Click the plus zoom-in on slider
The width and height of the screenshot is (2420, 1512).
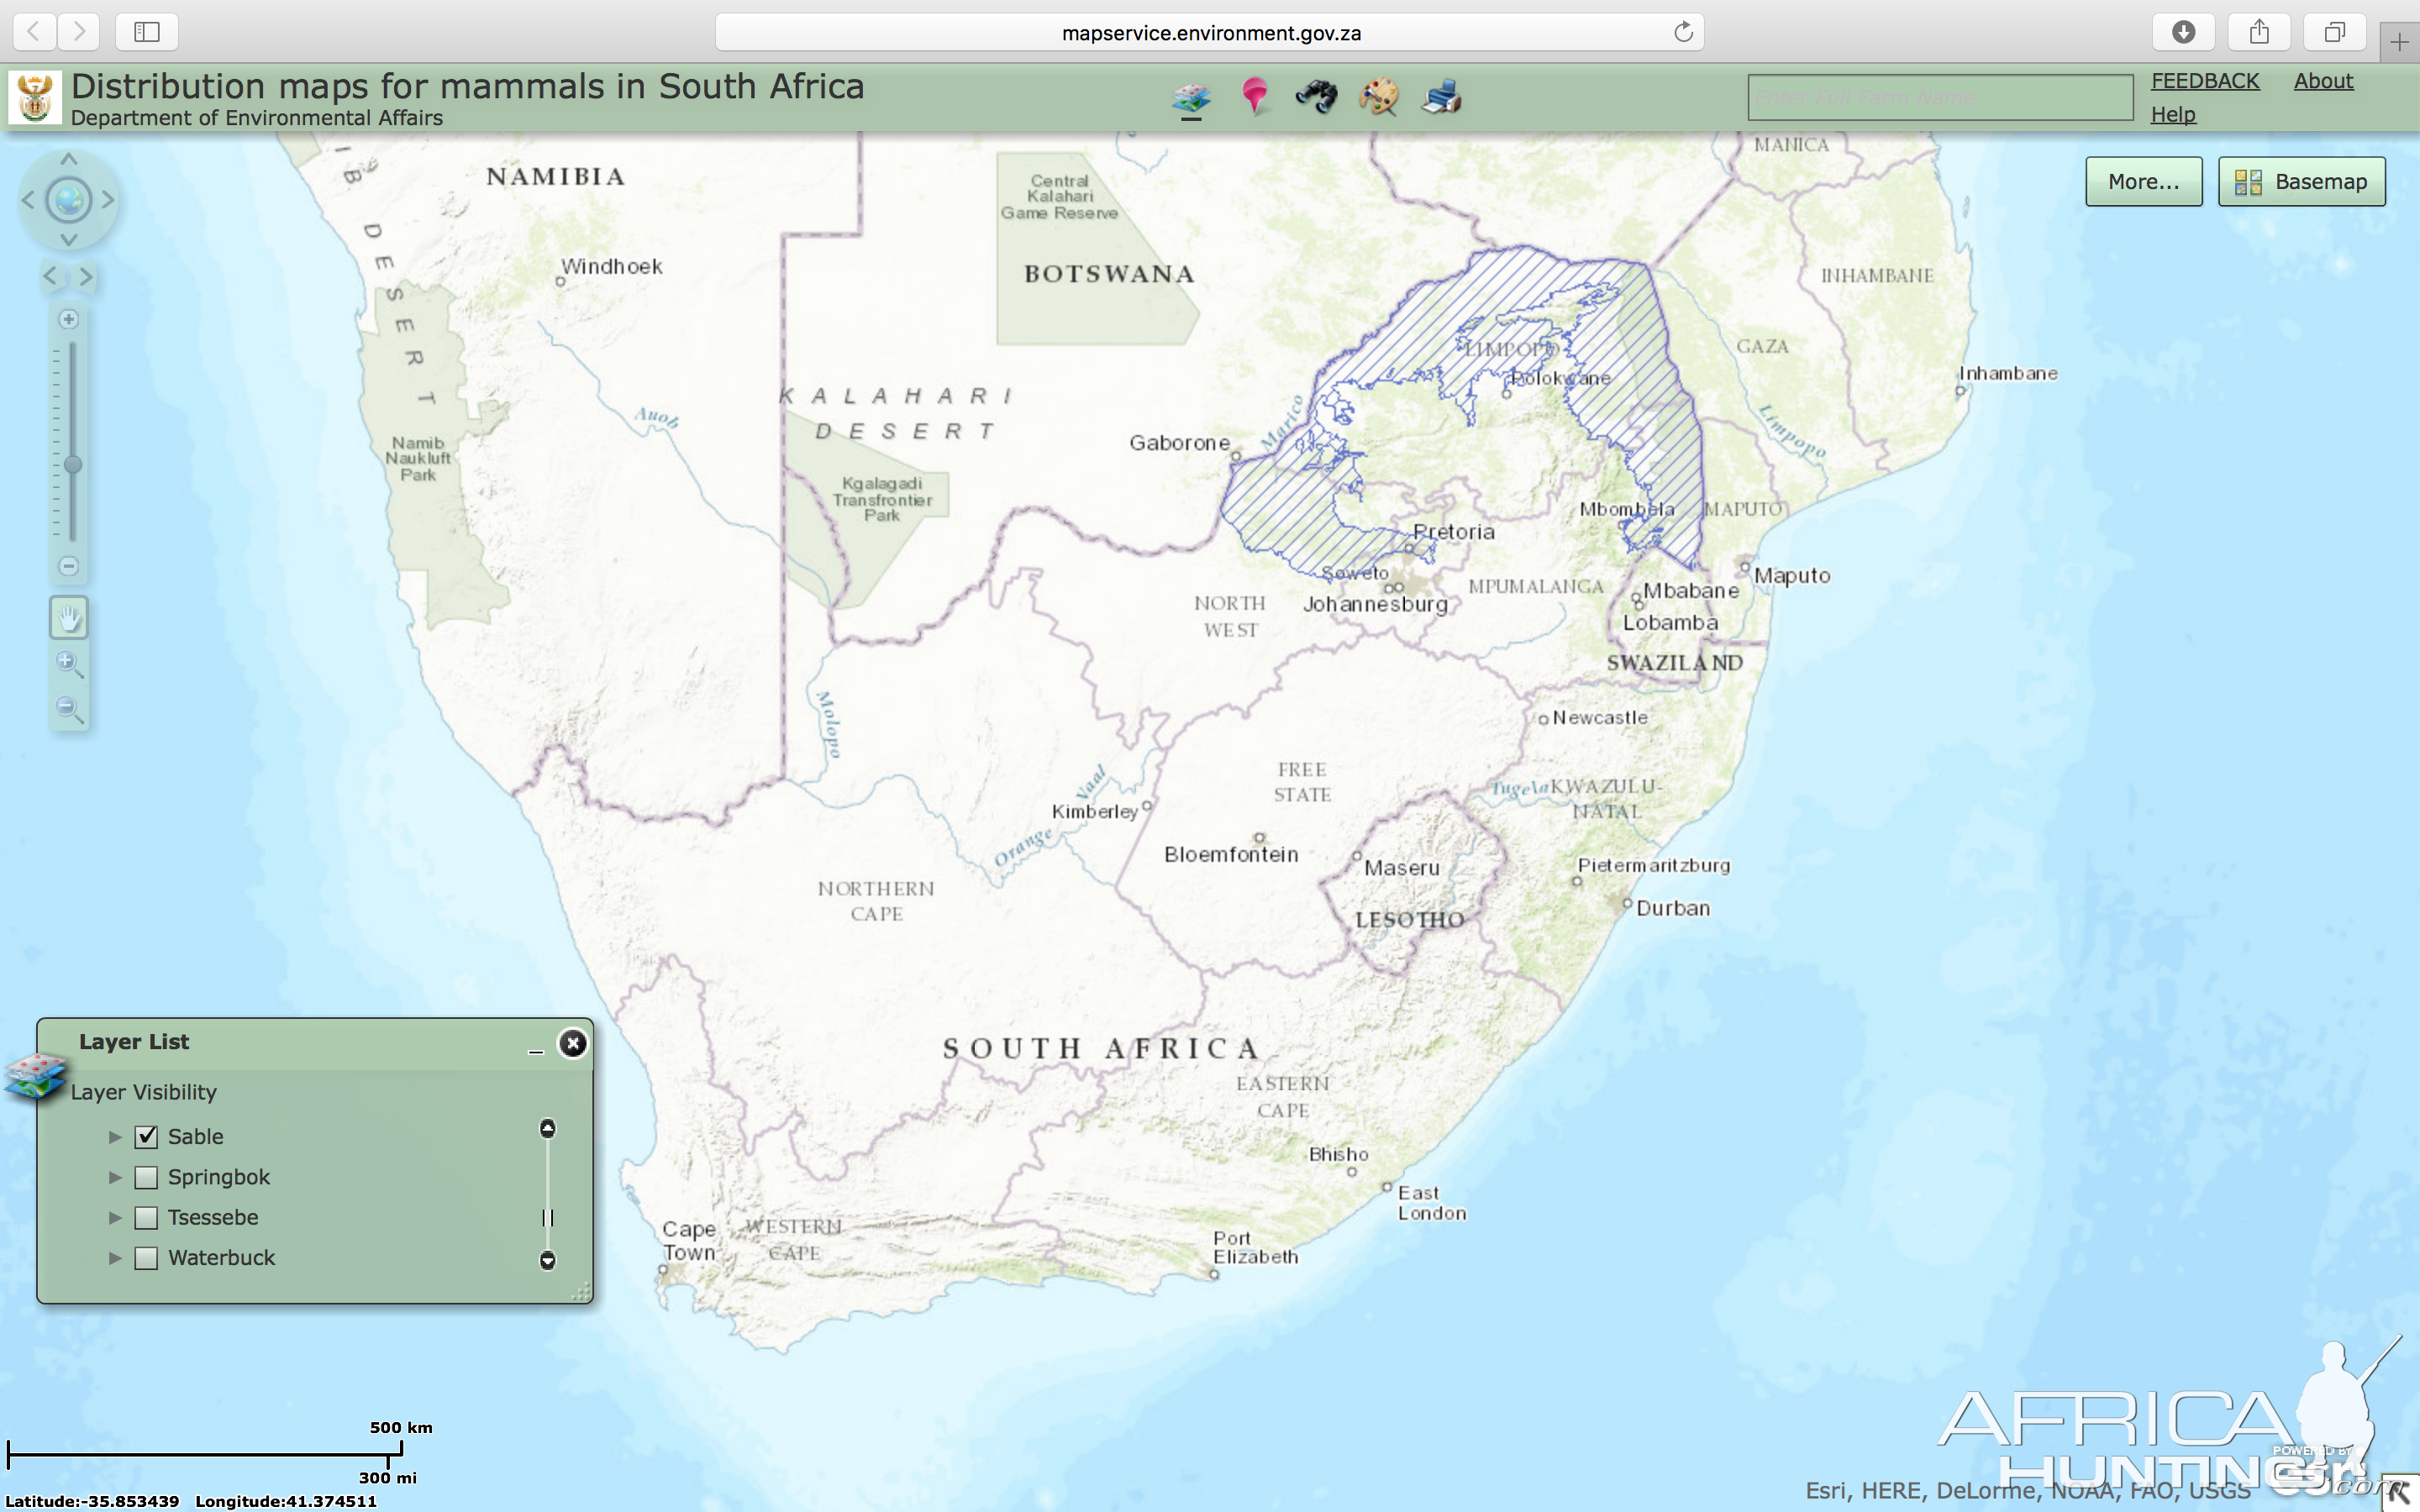click(x=68, y=319)
